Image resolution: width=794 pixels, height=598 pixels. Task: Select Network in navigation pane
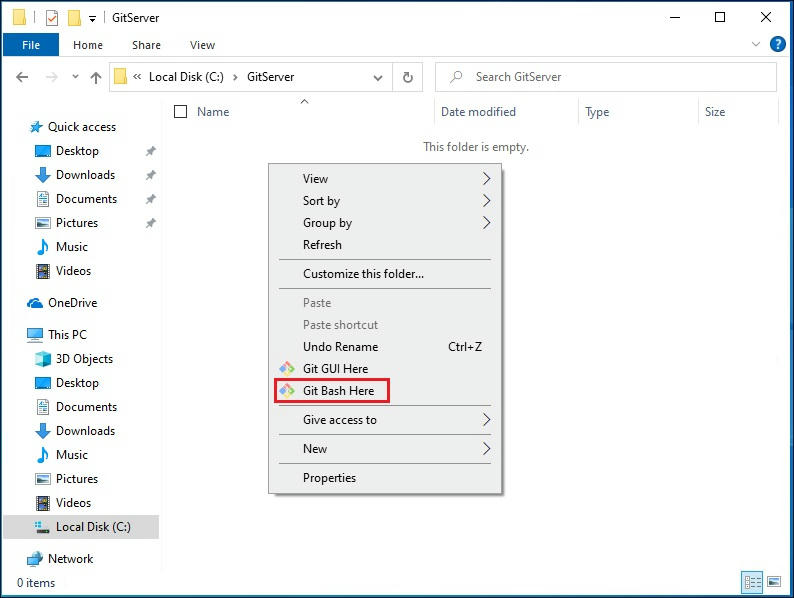(70, 559)
